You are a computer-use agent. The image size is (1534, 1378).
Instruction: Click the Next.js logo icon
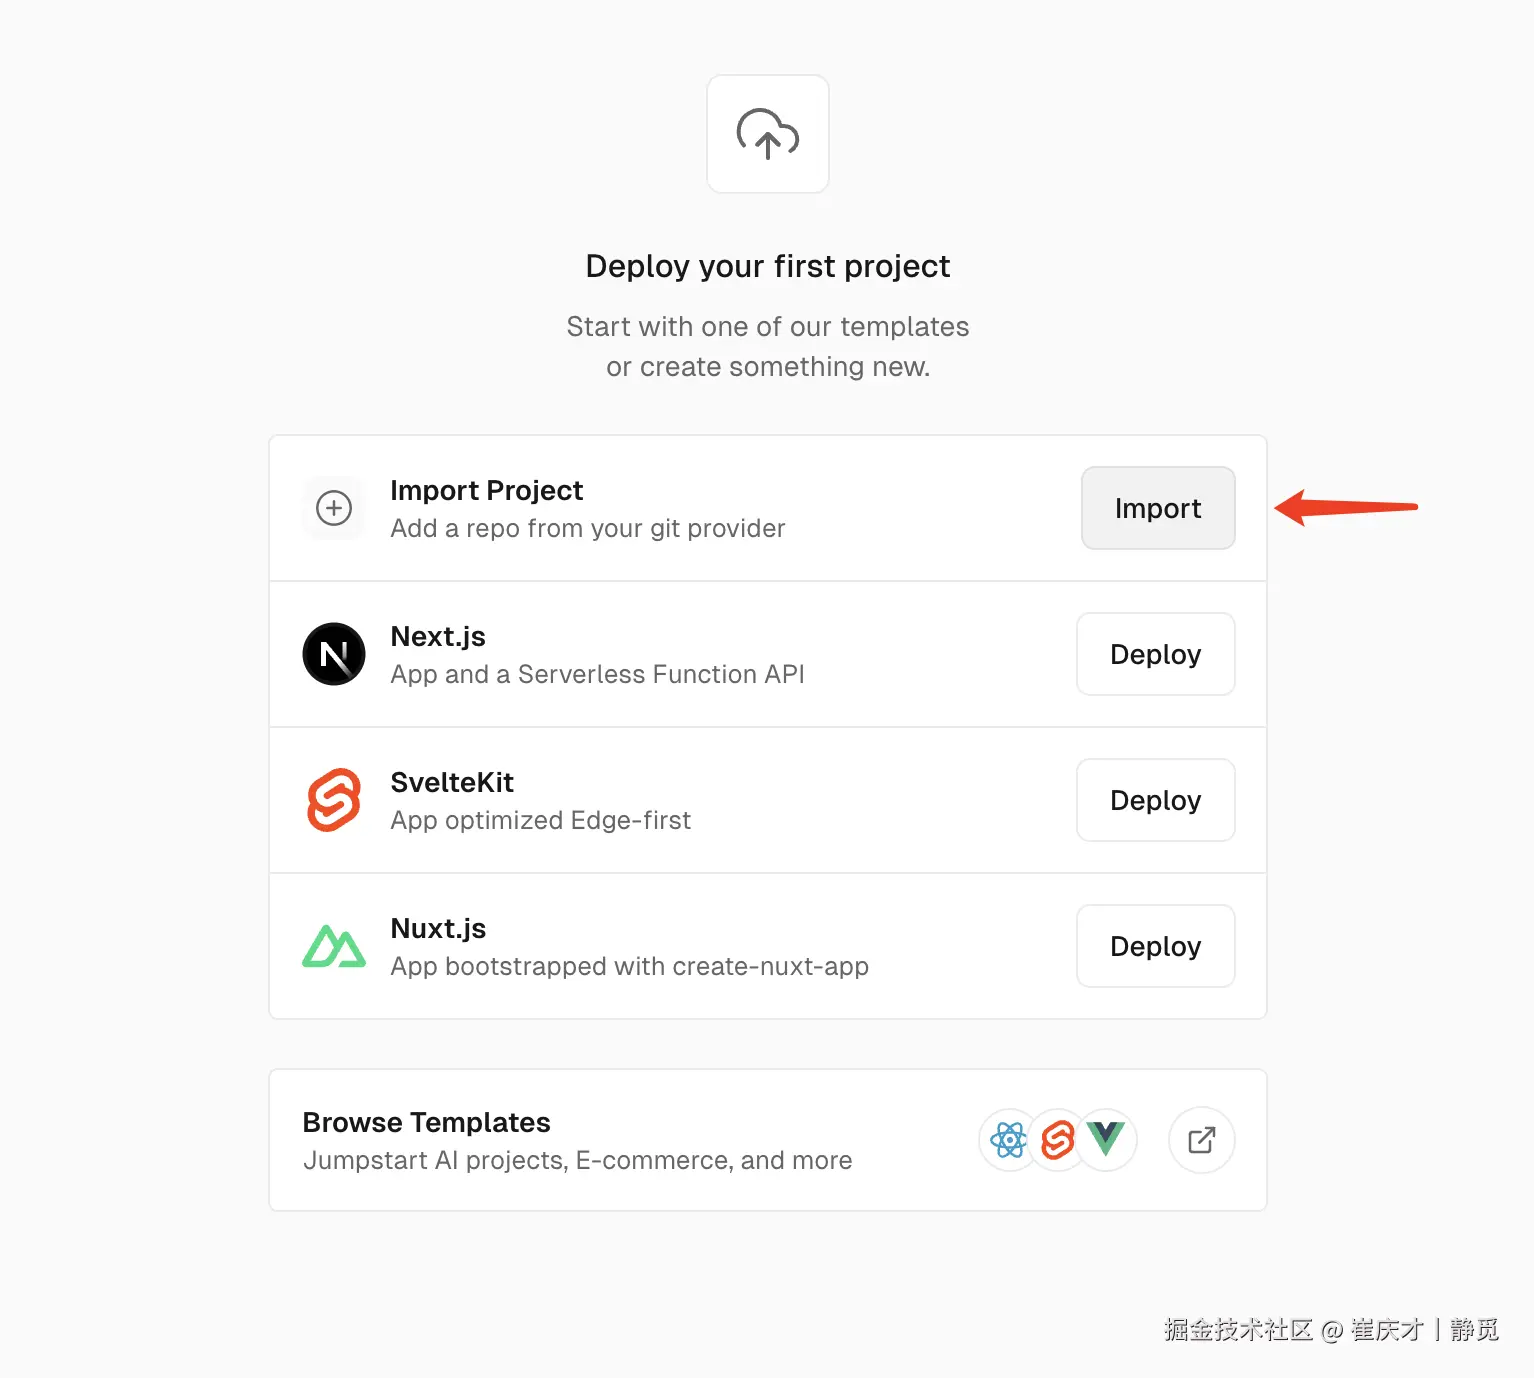[334, 654]
